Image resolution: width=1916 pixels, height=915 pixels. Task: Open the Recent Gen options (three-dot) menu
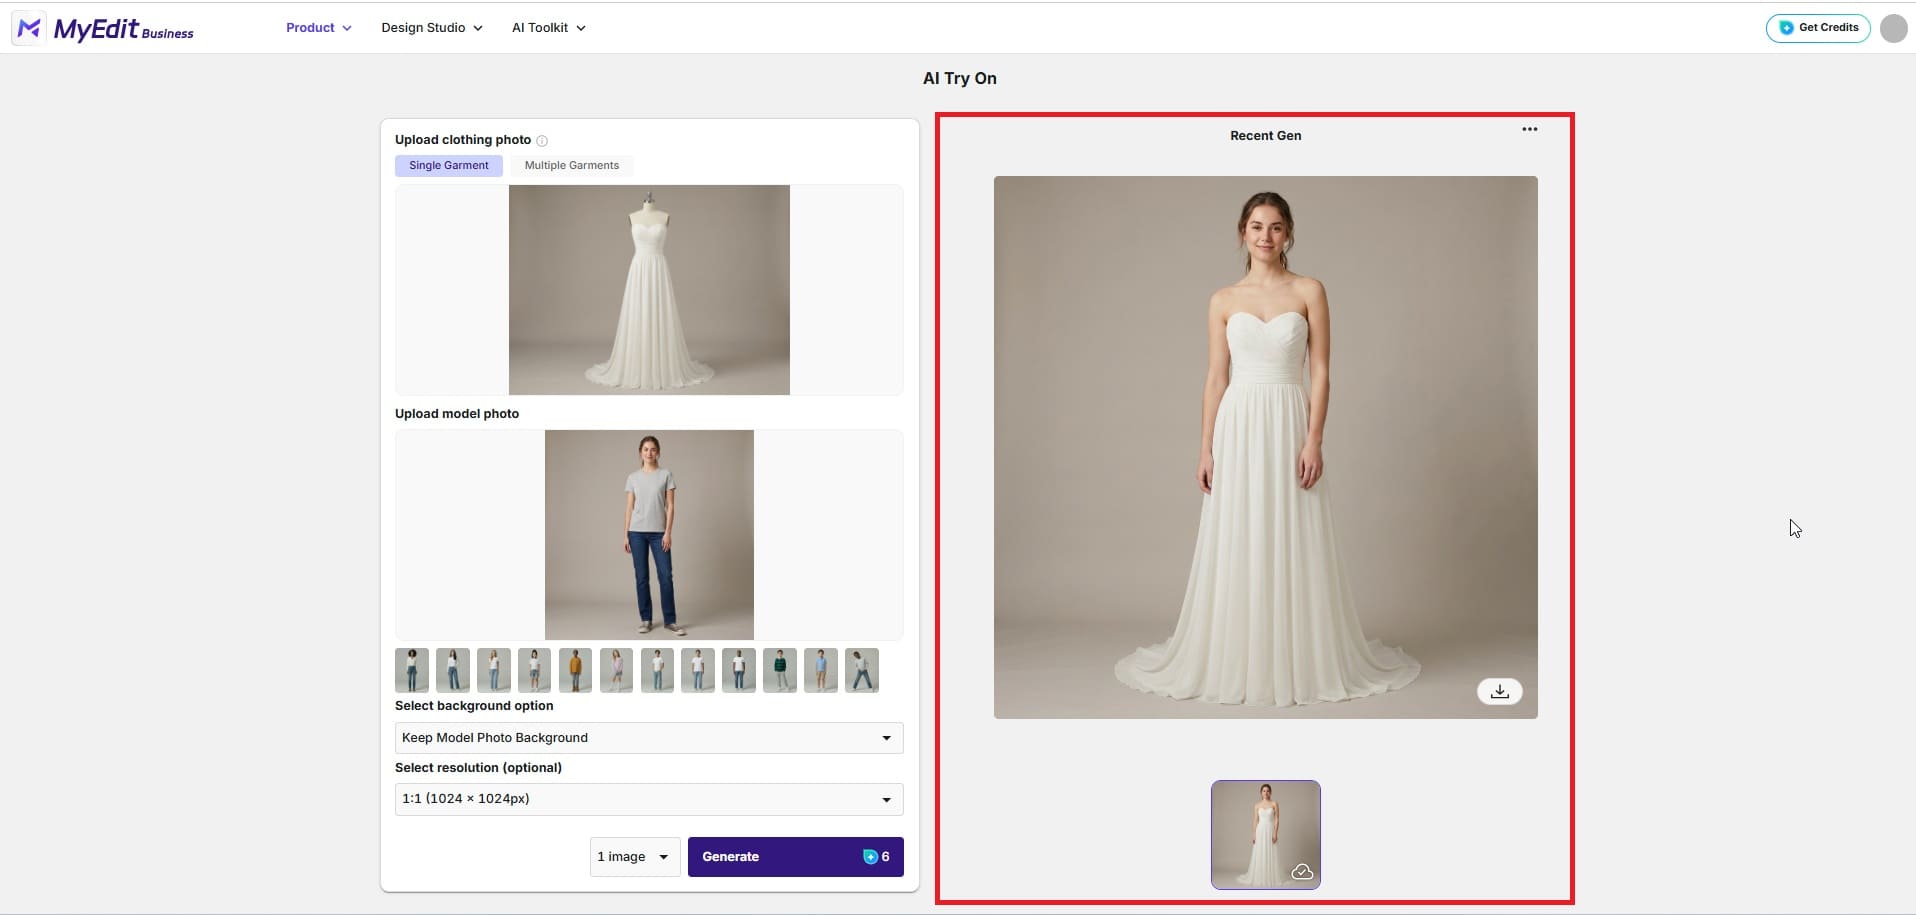point(1529,128)
